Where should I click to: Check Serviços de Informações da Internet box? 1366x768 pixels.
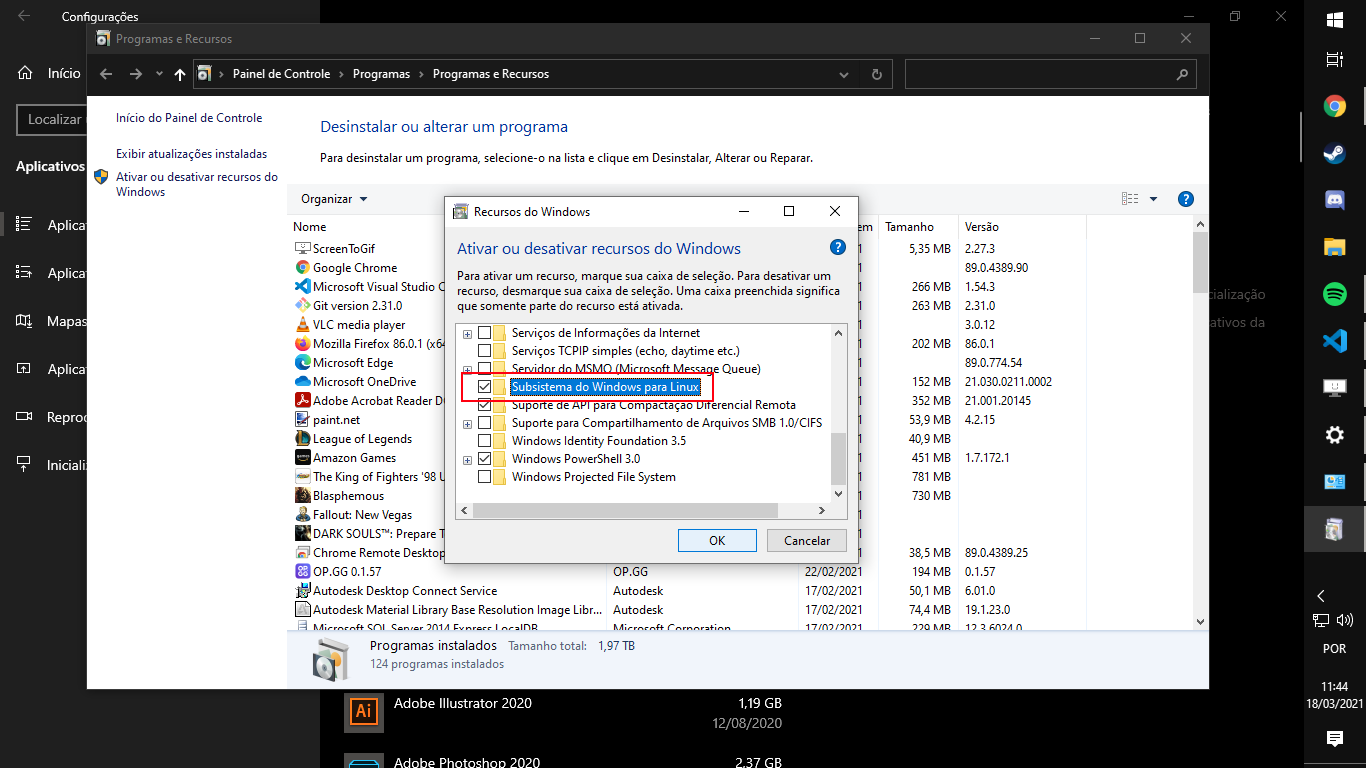click(484, 333)
